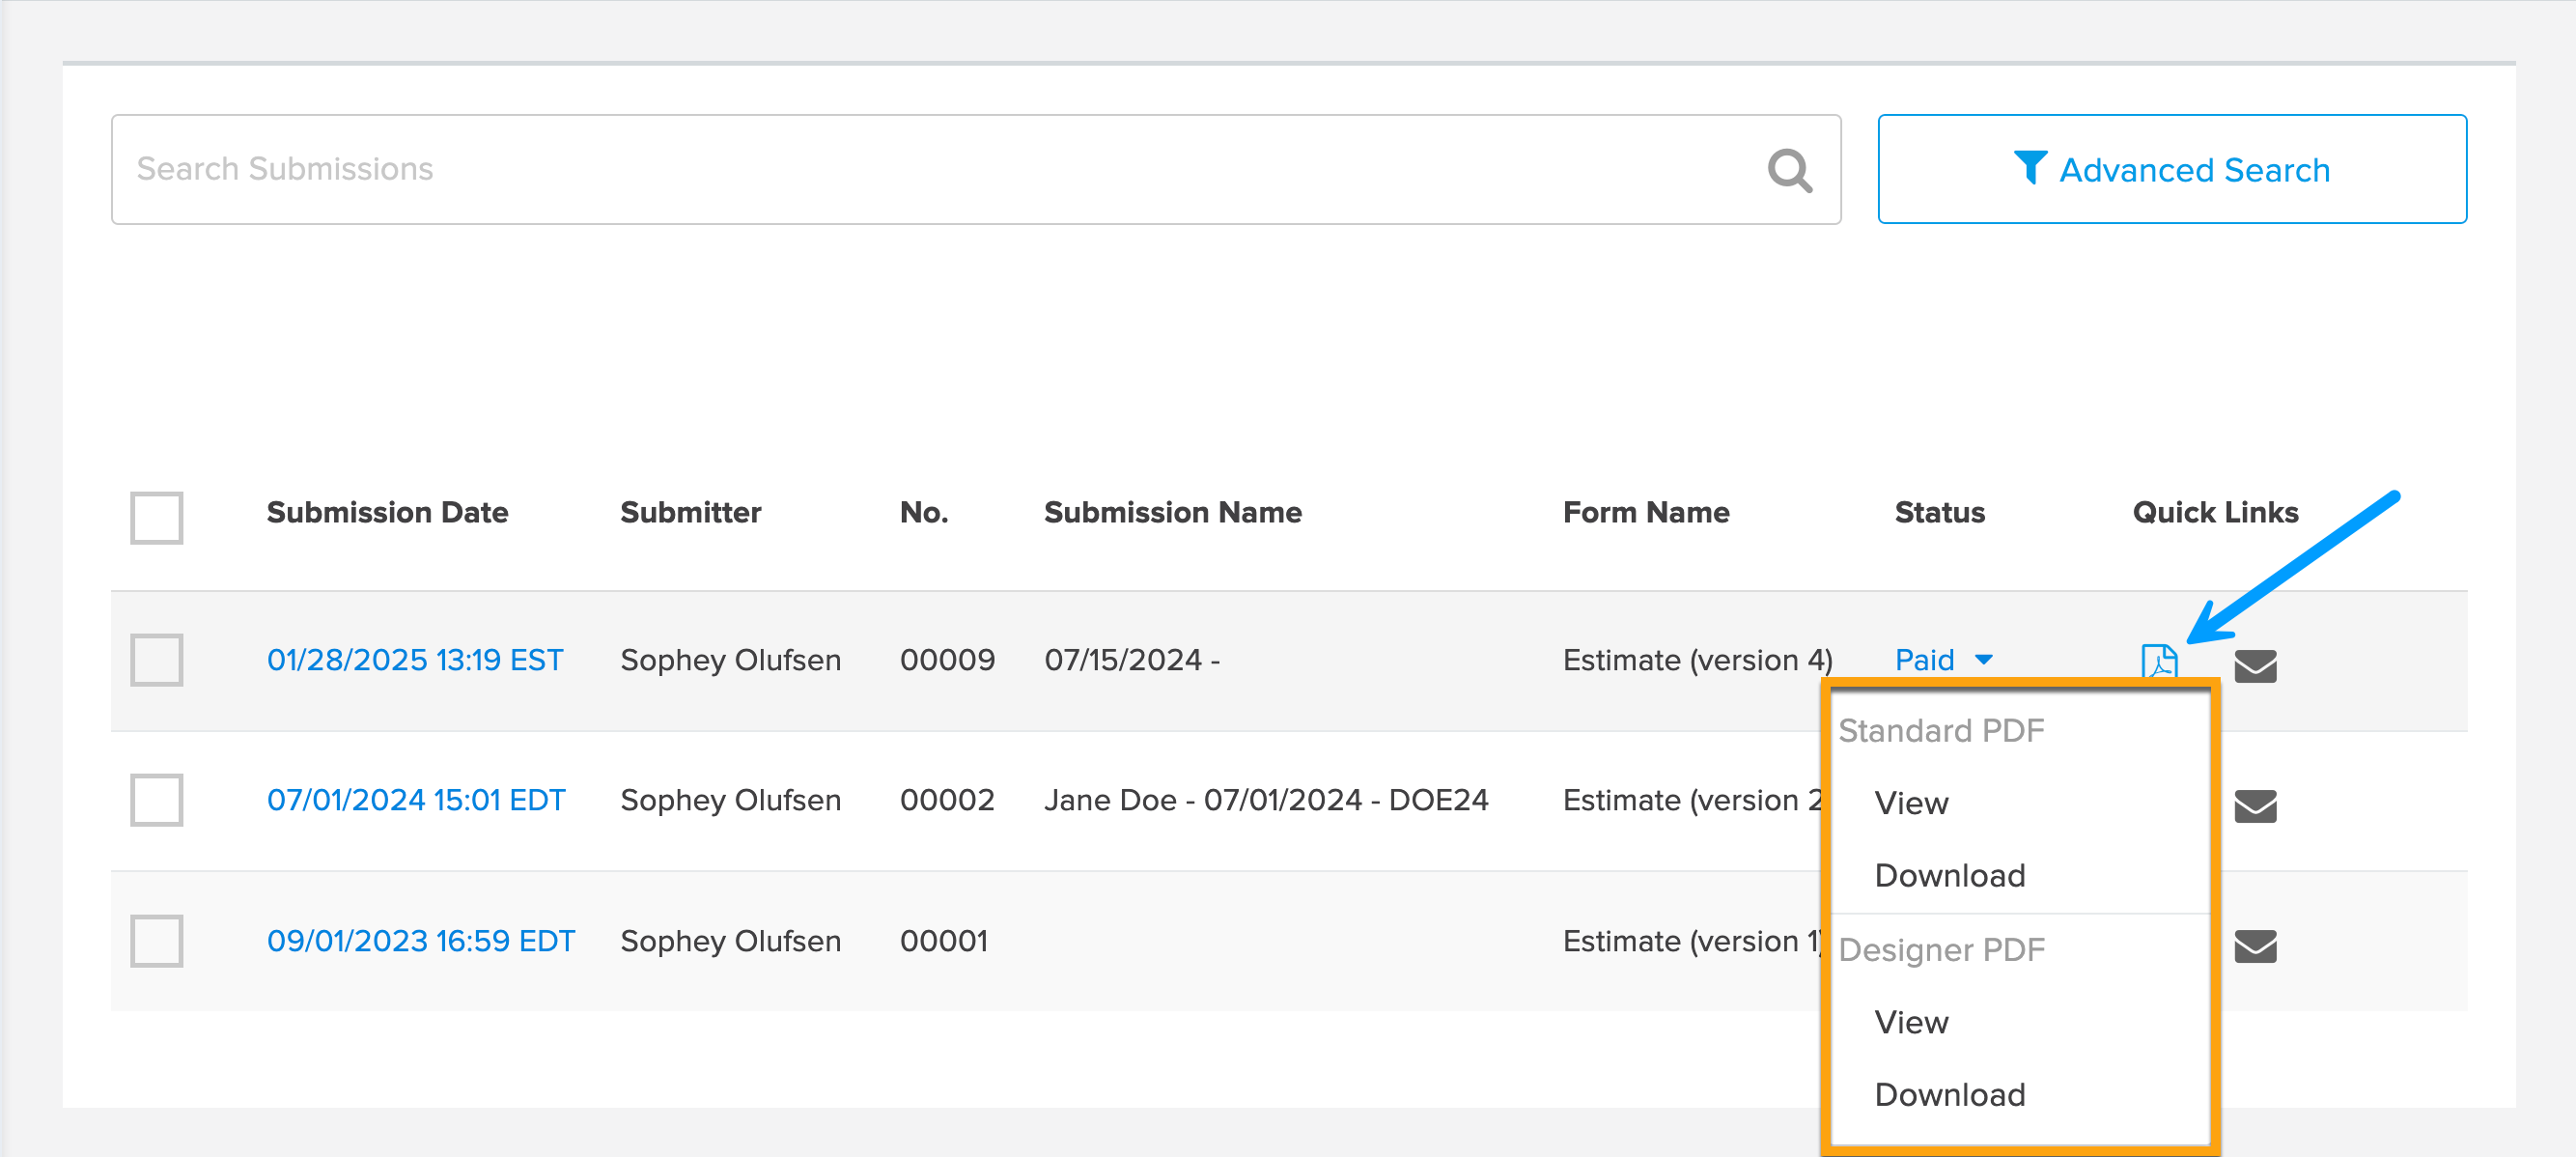Check the checkbox for submission 00001
This screenshot has height=1157, width=2576.
(x=156, y=941)
